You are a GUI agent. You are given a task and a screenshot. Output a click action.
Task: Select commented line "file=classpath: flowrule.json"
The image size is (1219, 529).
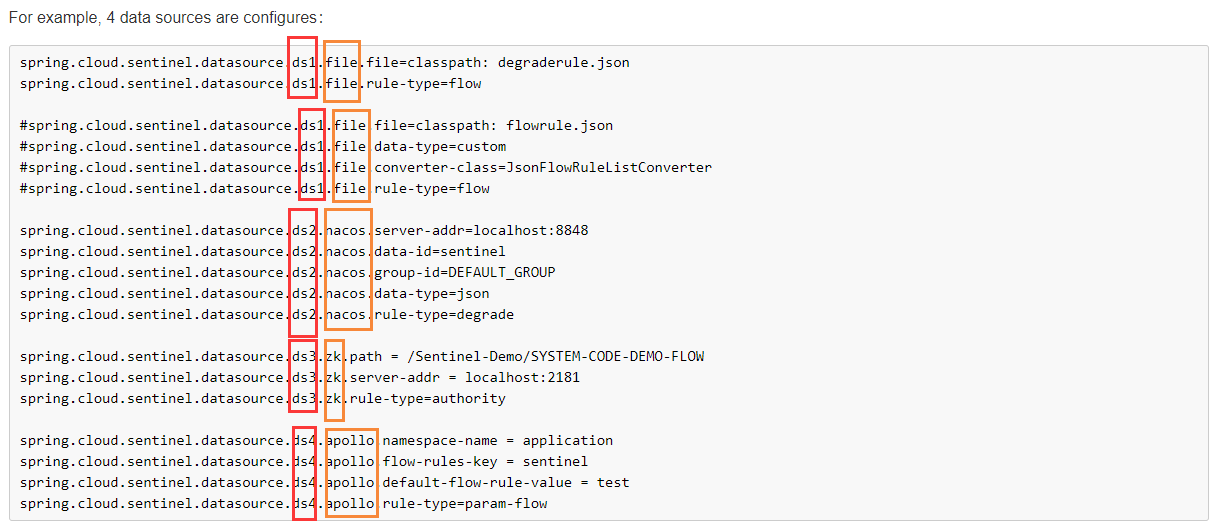tap(316, 126)
